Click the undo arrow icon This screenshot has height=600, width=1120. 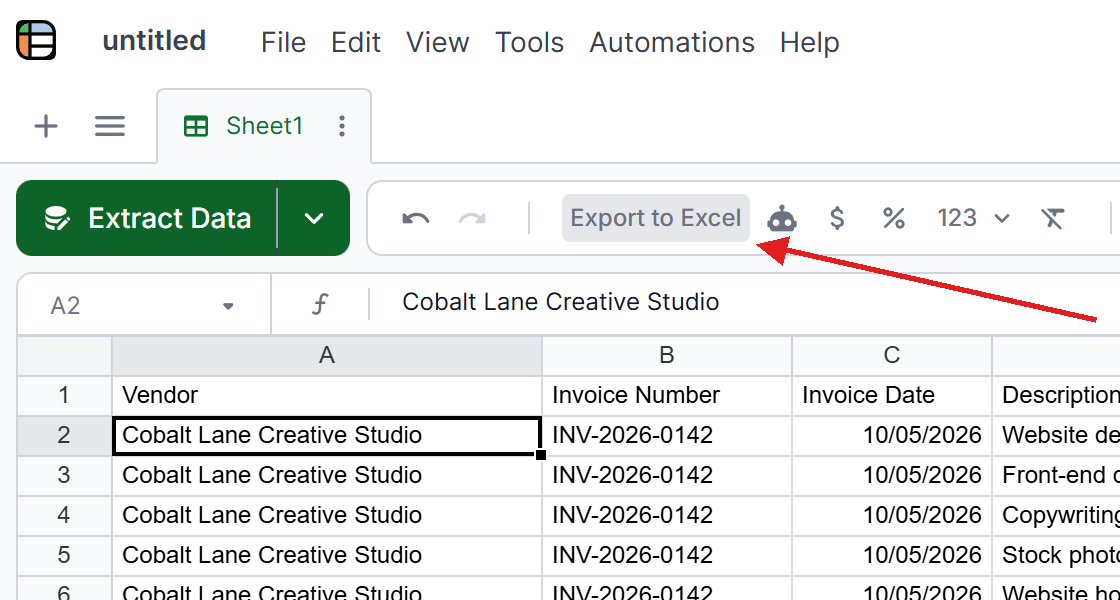(x=416, y=218)
